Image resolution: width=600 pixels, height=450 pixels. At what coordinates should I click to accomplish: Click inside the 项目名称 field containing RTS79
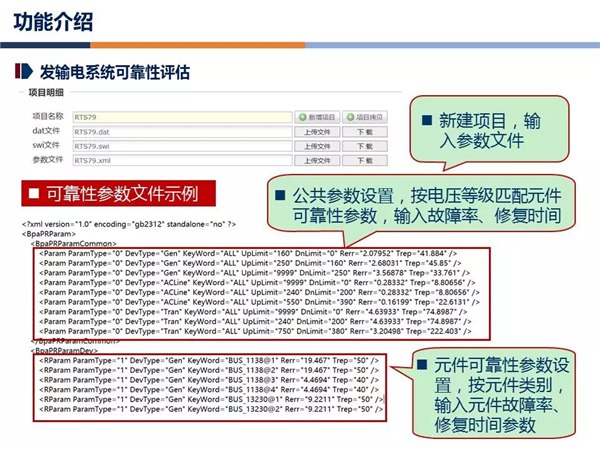point(181,117)
